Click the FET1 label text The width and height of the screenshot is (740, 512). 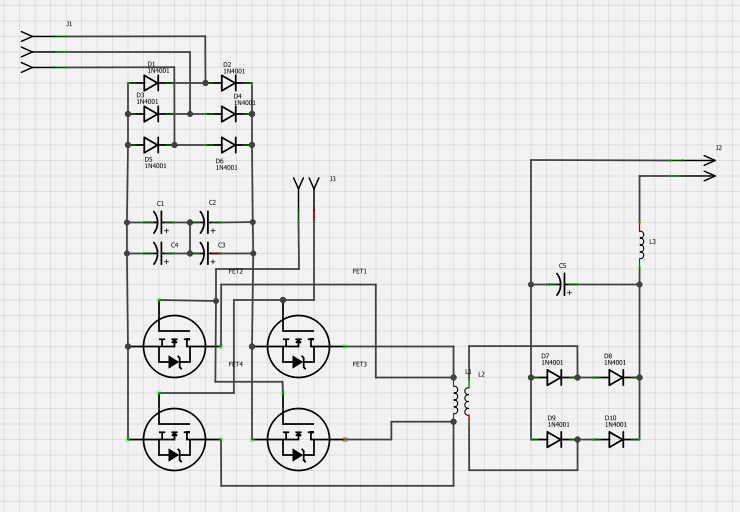click(x=360, y=271)
